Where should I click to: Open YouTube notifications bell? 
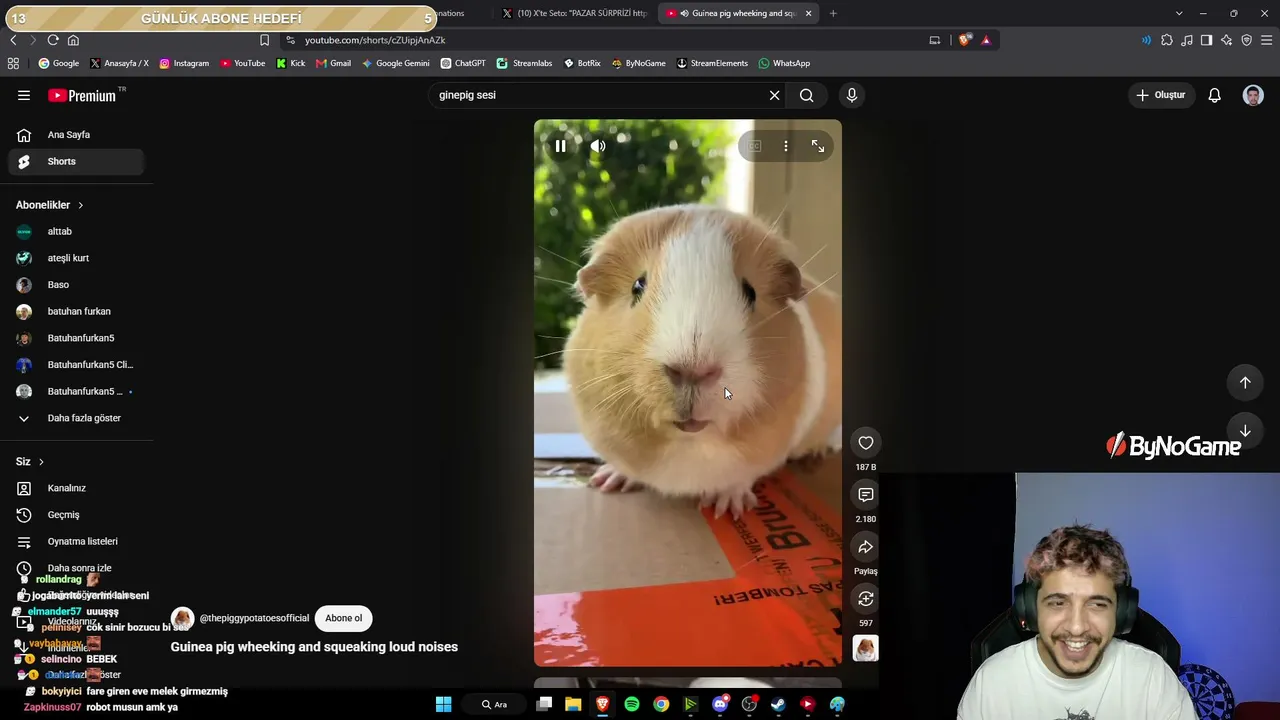point(1214,95)
